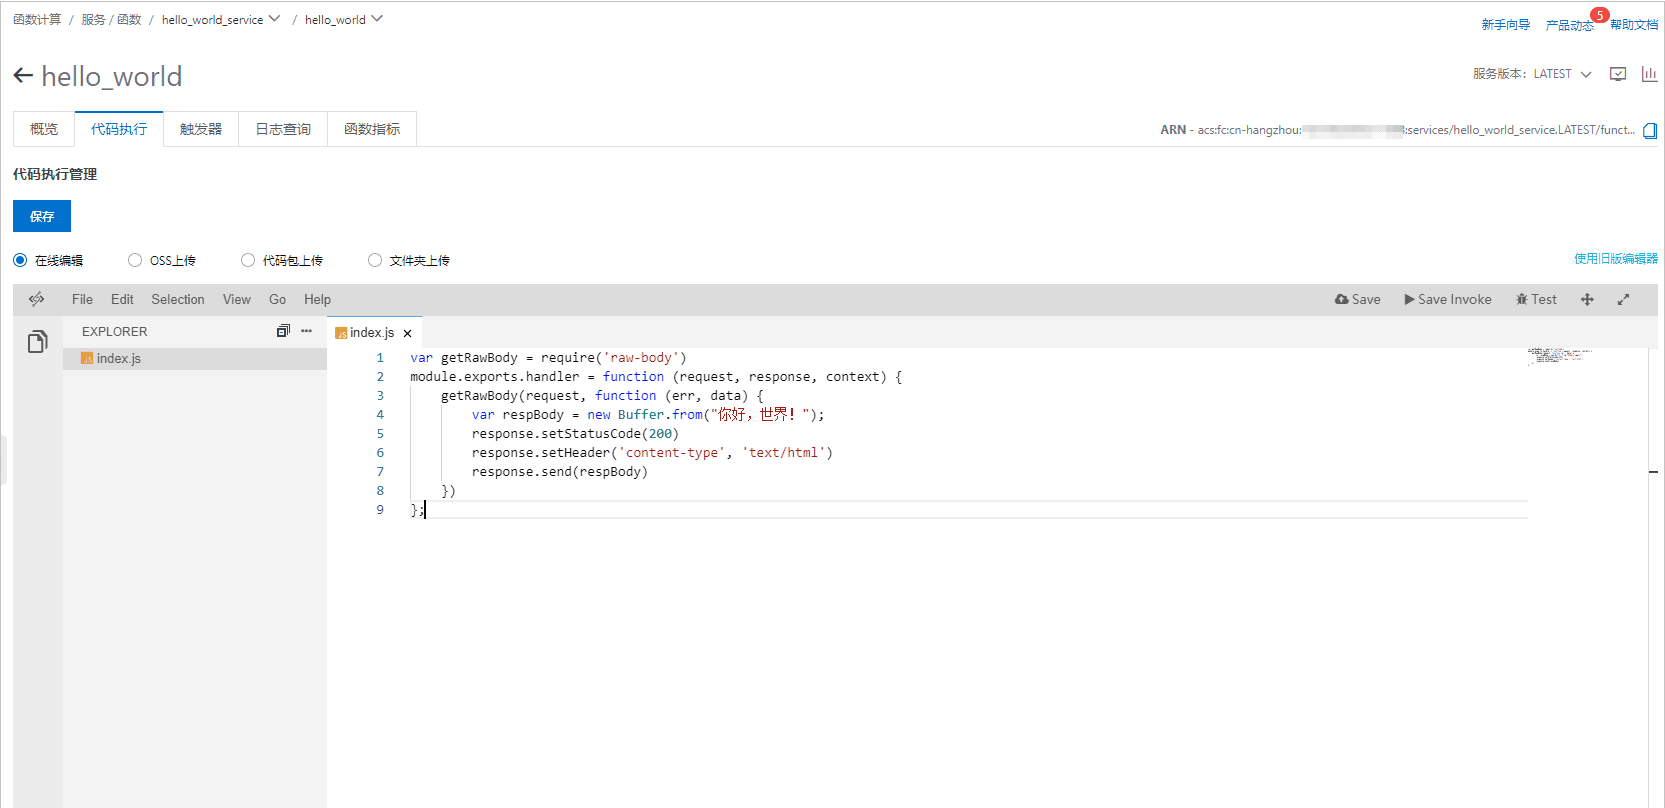Image resolution: width=1665 pixels, height=808 pixels.
Task: Collapse all folders in Explorer
Action: point(283,331)
